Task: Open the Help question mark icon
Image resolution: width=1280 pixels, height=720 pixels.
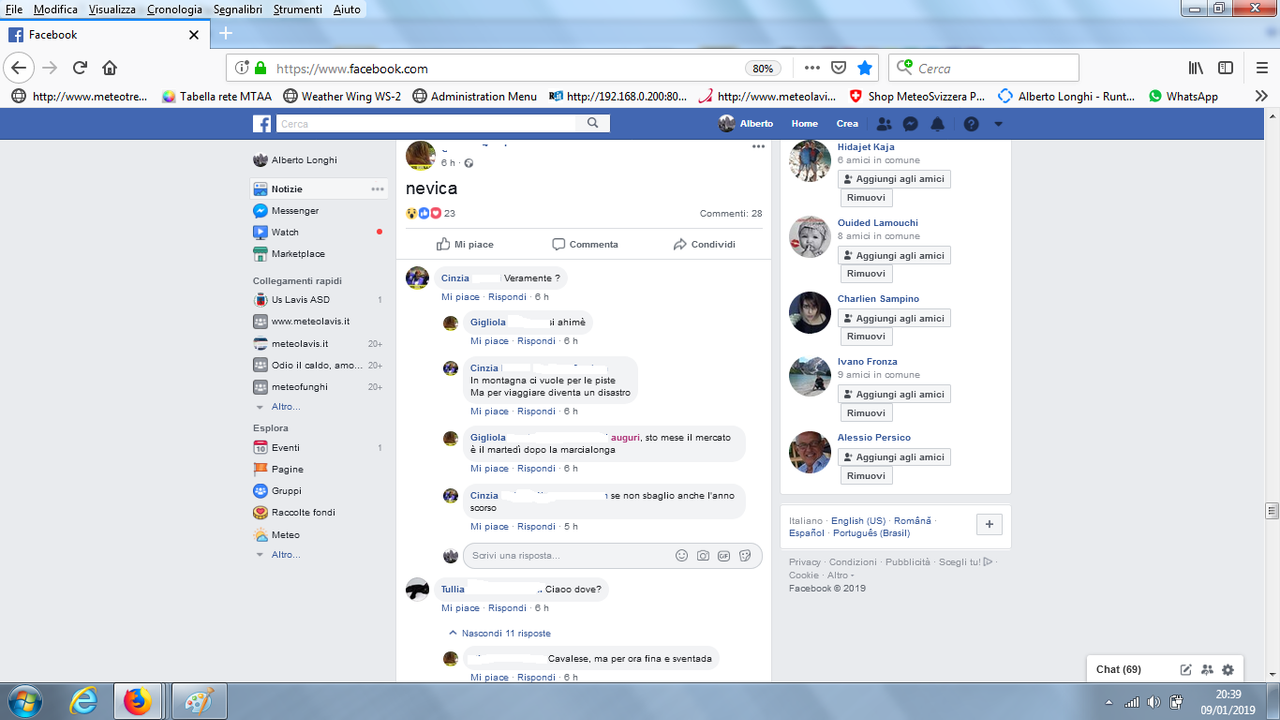Action: 971,124
